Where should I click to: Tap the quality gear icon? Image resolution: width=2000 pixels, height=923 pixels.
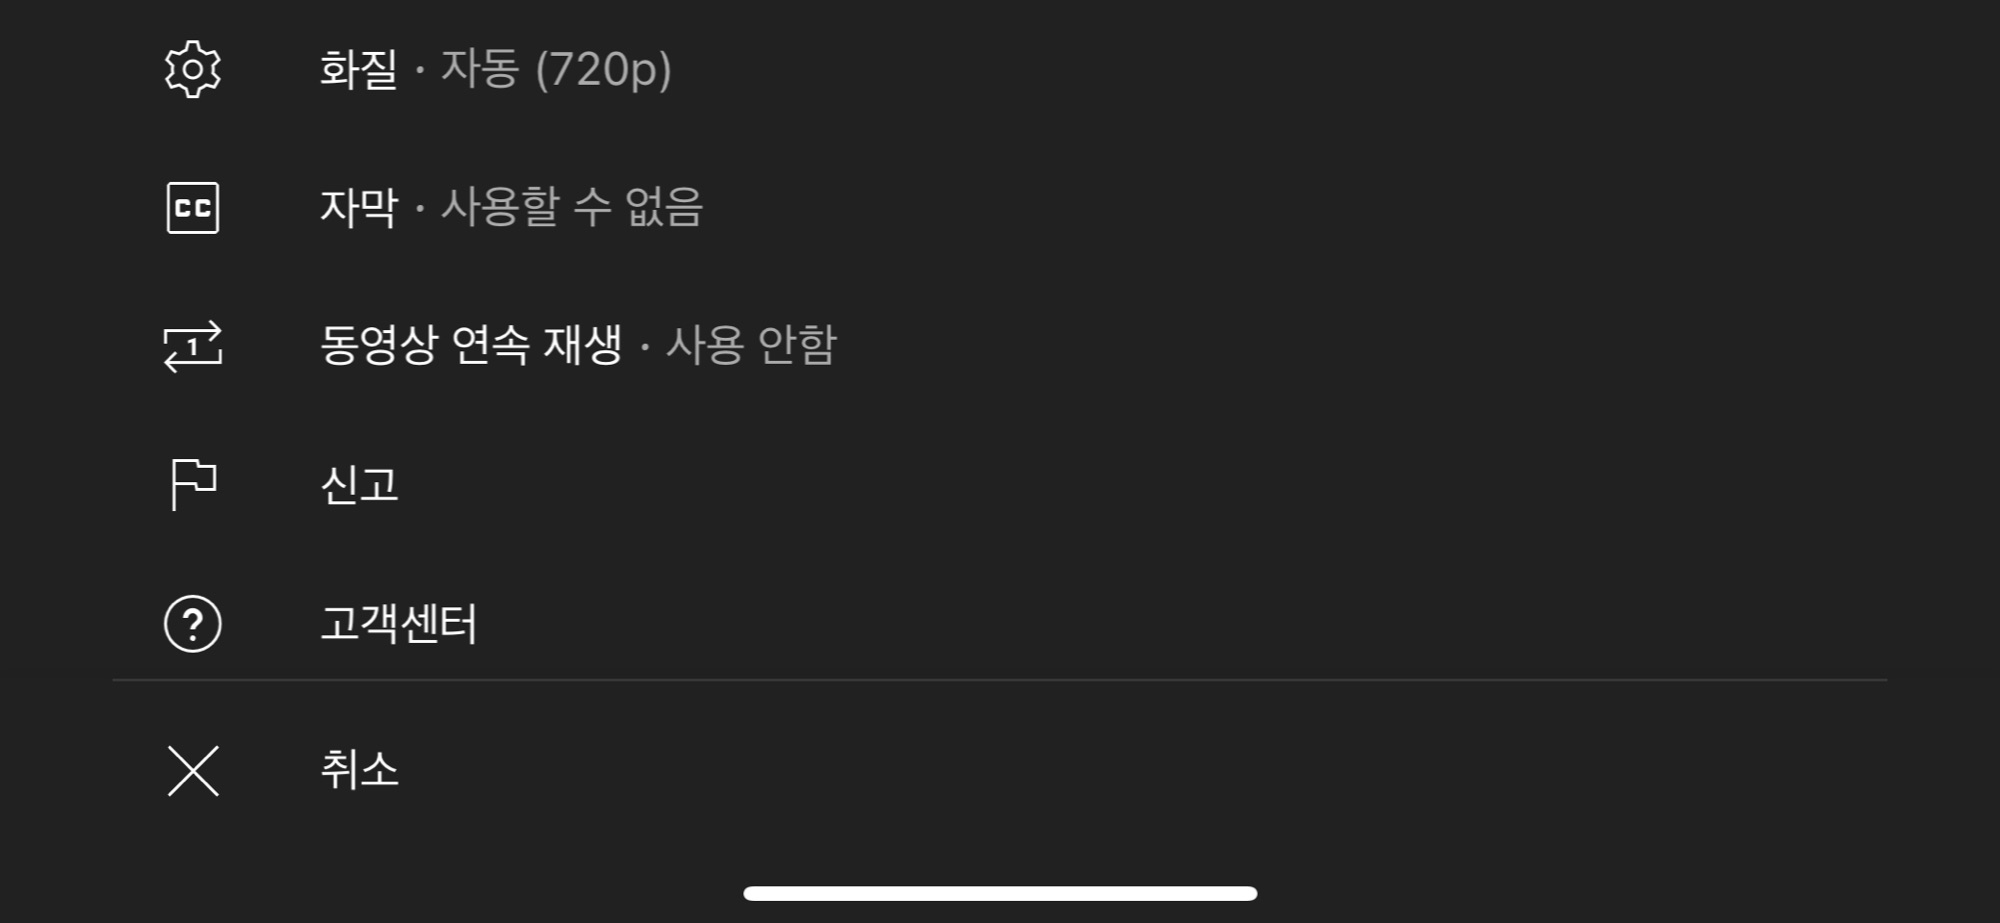point(193,69)
